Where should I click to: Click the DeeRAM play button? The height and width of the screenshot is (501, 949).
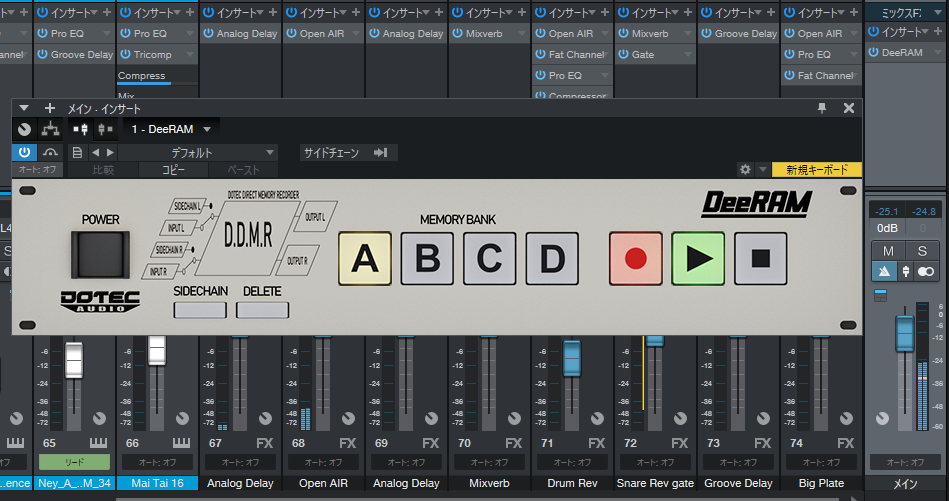click(x=698, y=258)
